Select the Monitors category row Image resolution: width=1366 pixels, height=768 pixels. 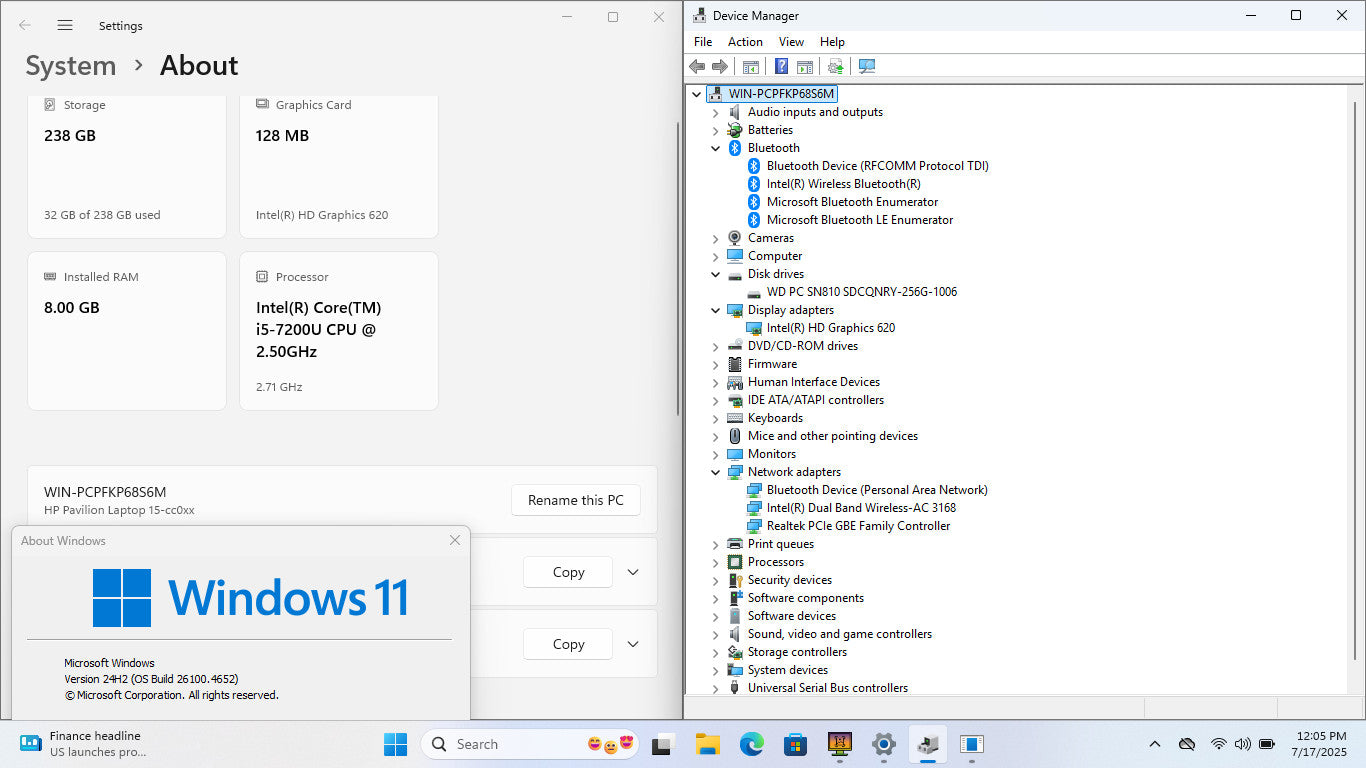click(x=772, y=454)
